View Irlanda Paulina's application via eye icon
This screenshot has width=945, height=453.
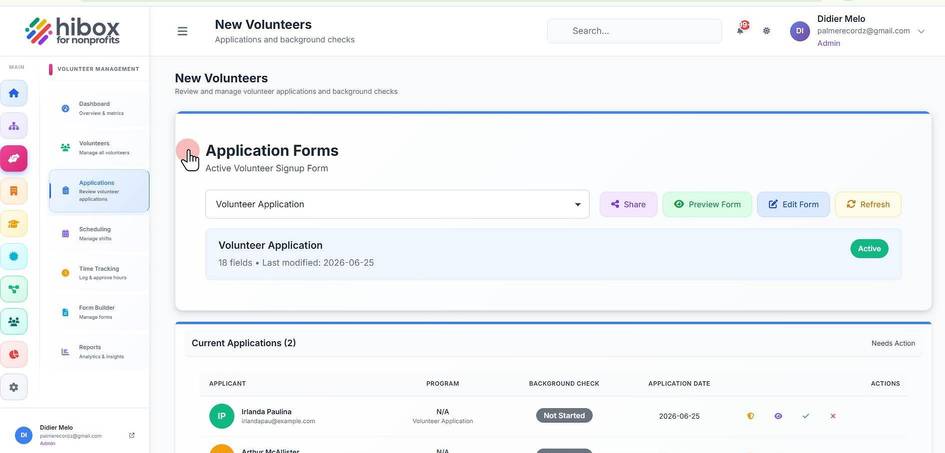(x=778, y=416)
